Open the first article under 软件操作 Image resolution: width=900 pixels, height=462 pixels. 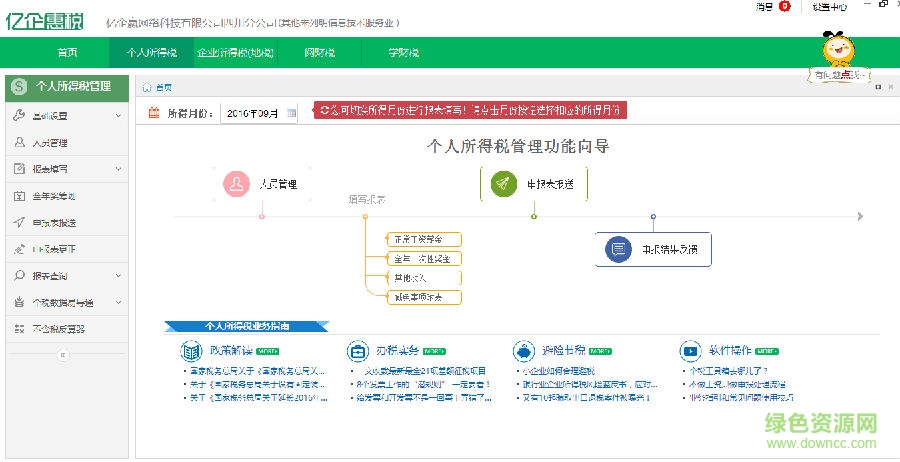[x=728, y=371]
